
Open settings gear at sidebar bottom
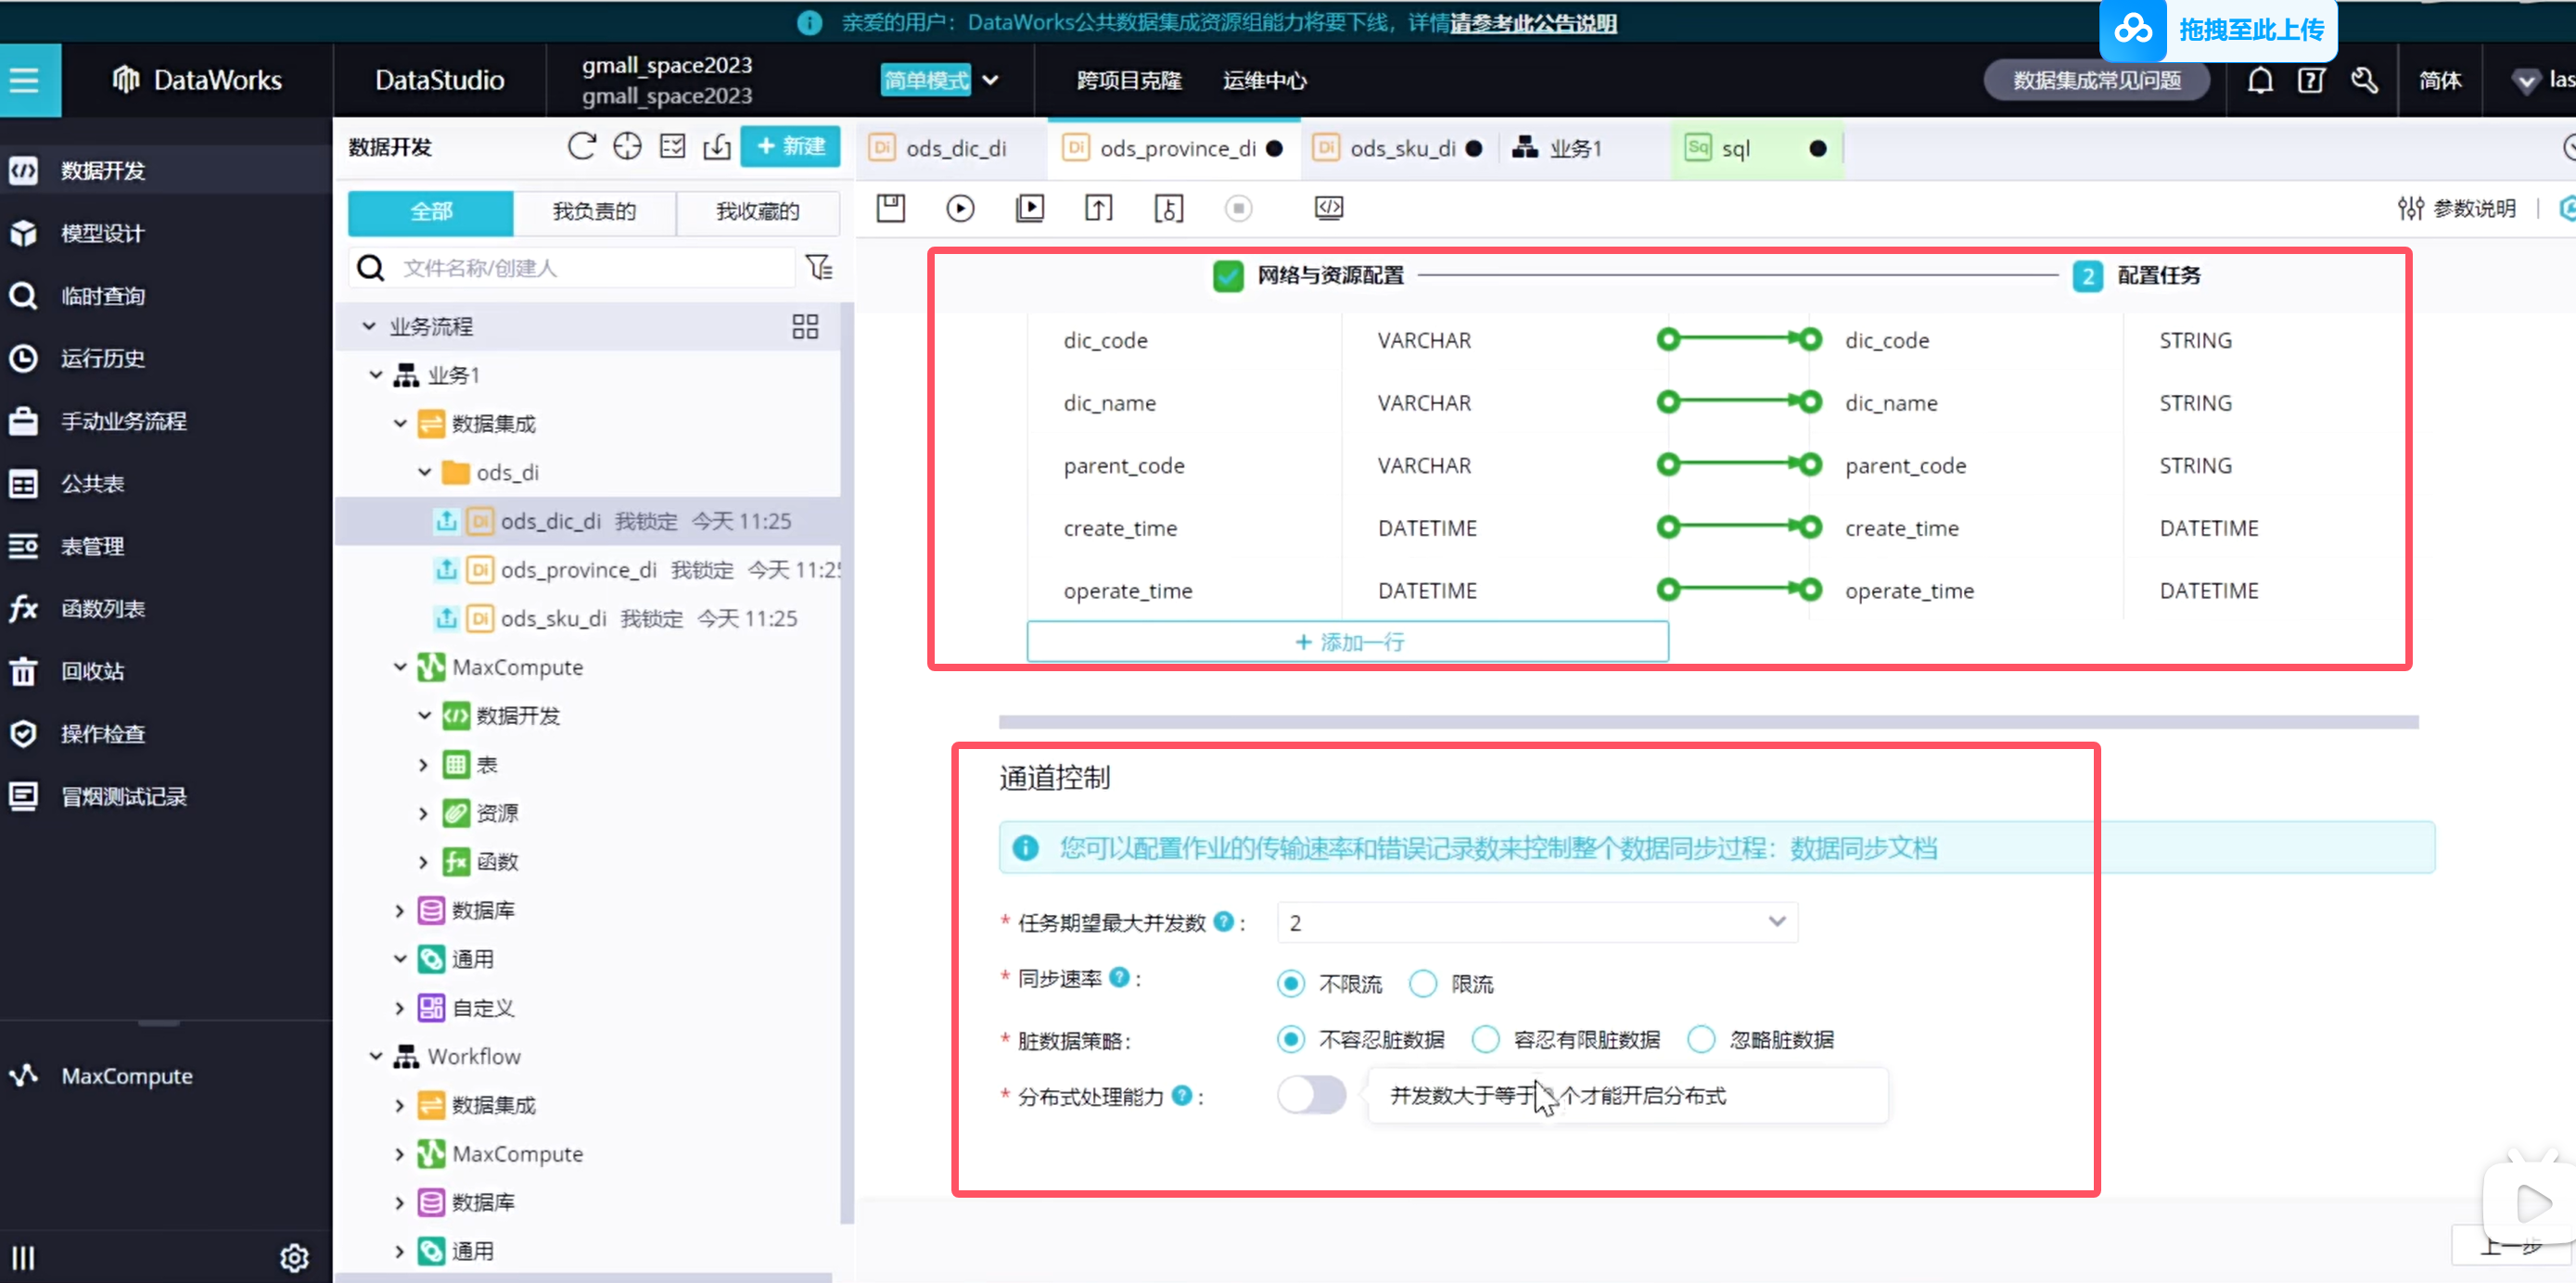click(x=294, y=1257)
